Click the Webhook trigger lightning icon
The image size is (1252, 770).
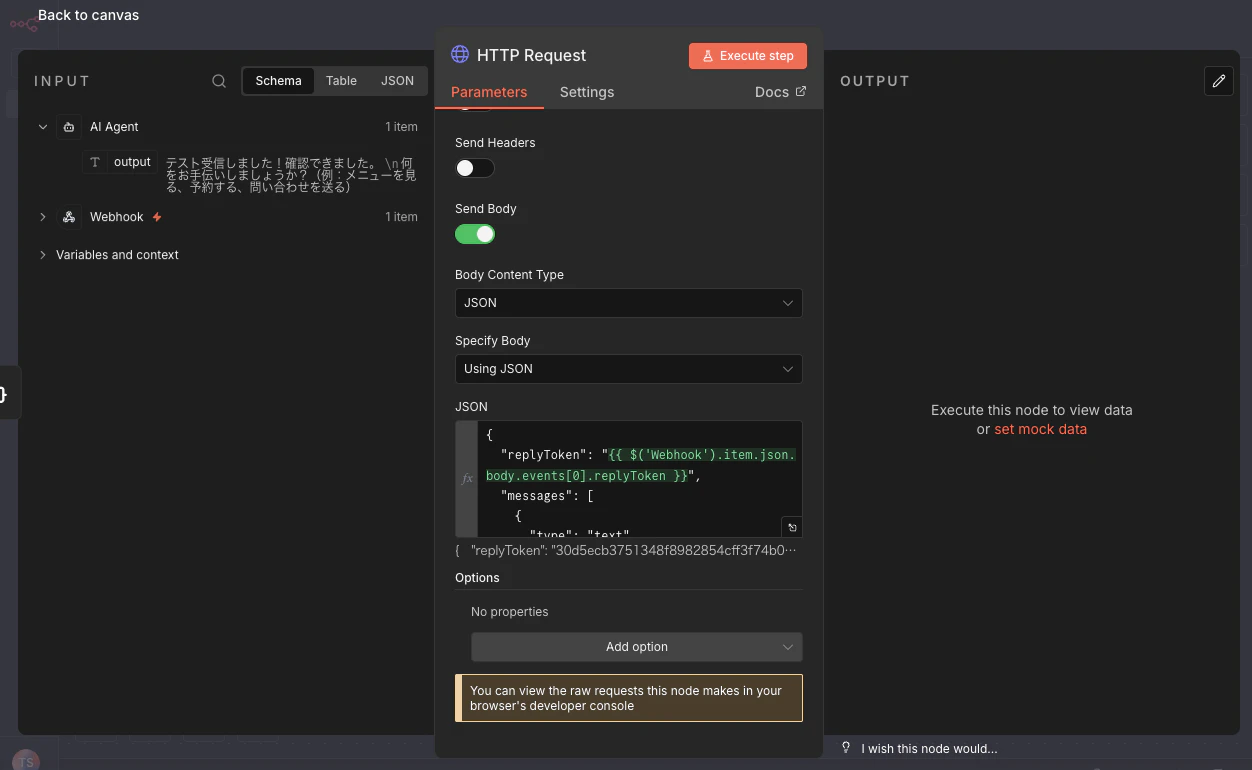(157, 217)
